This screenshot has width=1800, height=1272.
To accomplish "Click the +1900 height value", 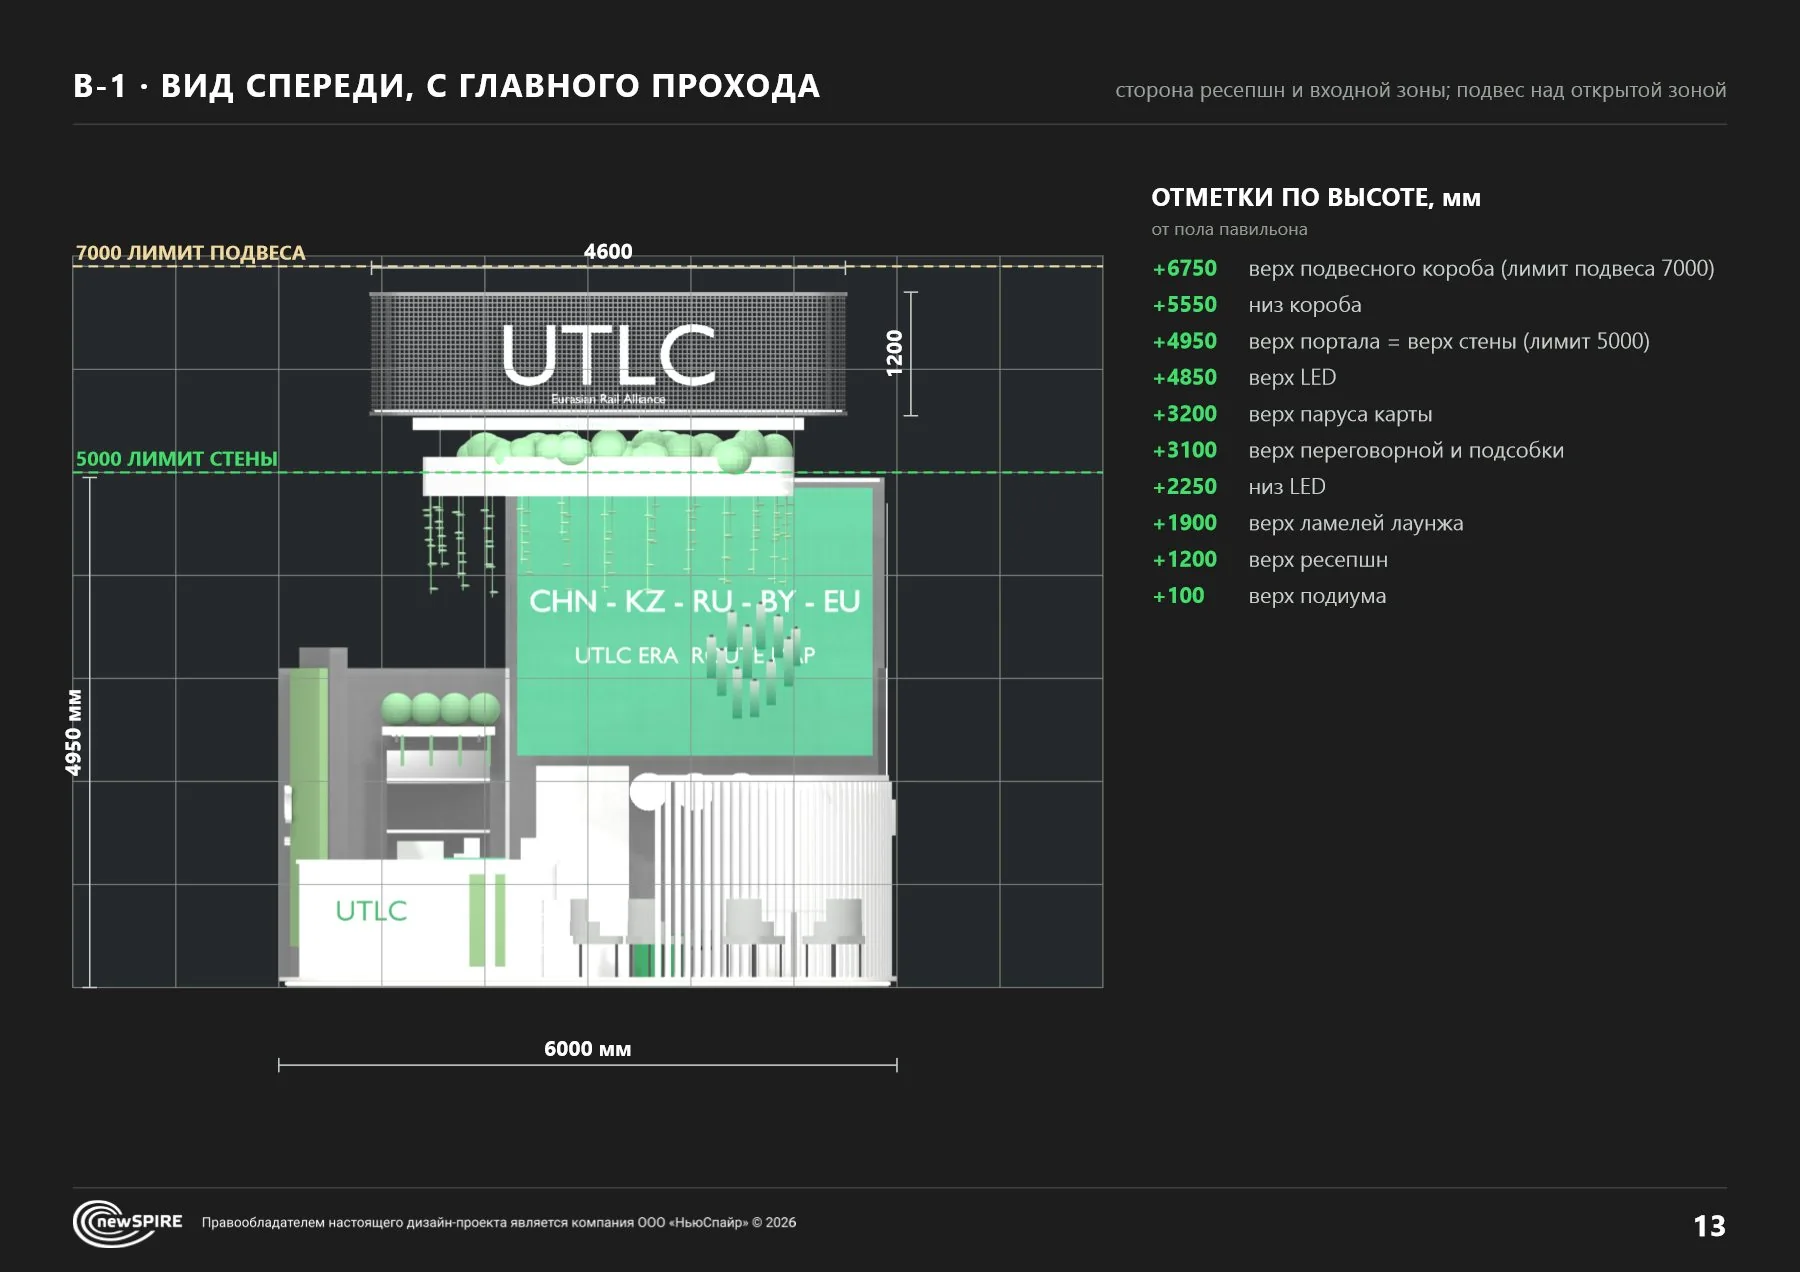I will pyautogui.click(x=1185, y=522).
